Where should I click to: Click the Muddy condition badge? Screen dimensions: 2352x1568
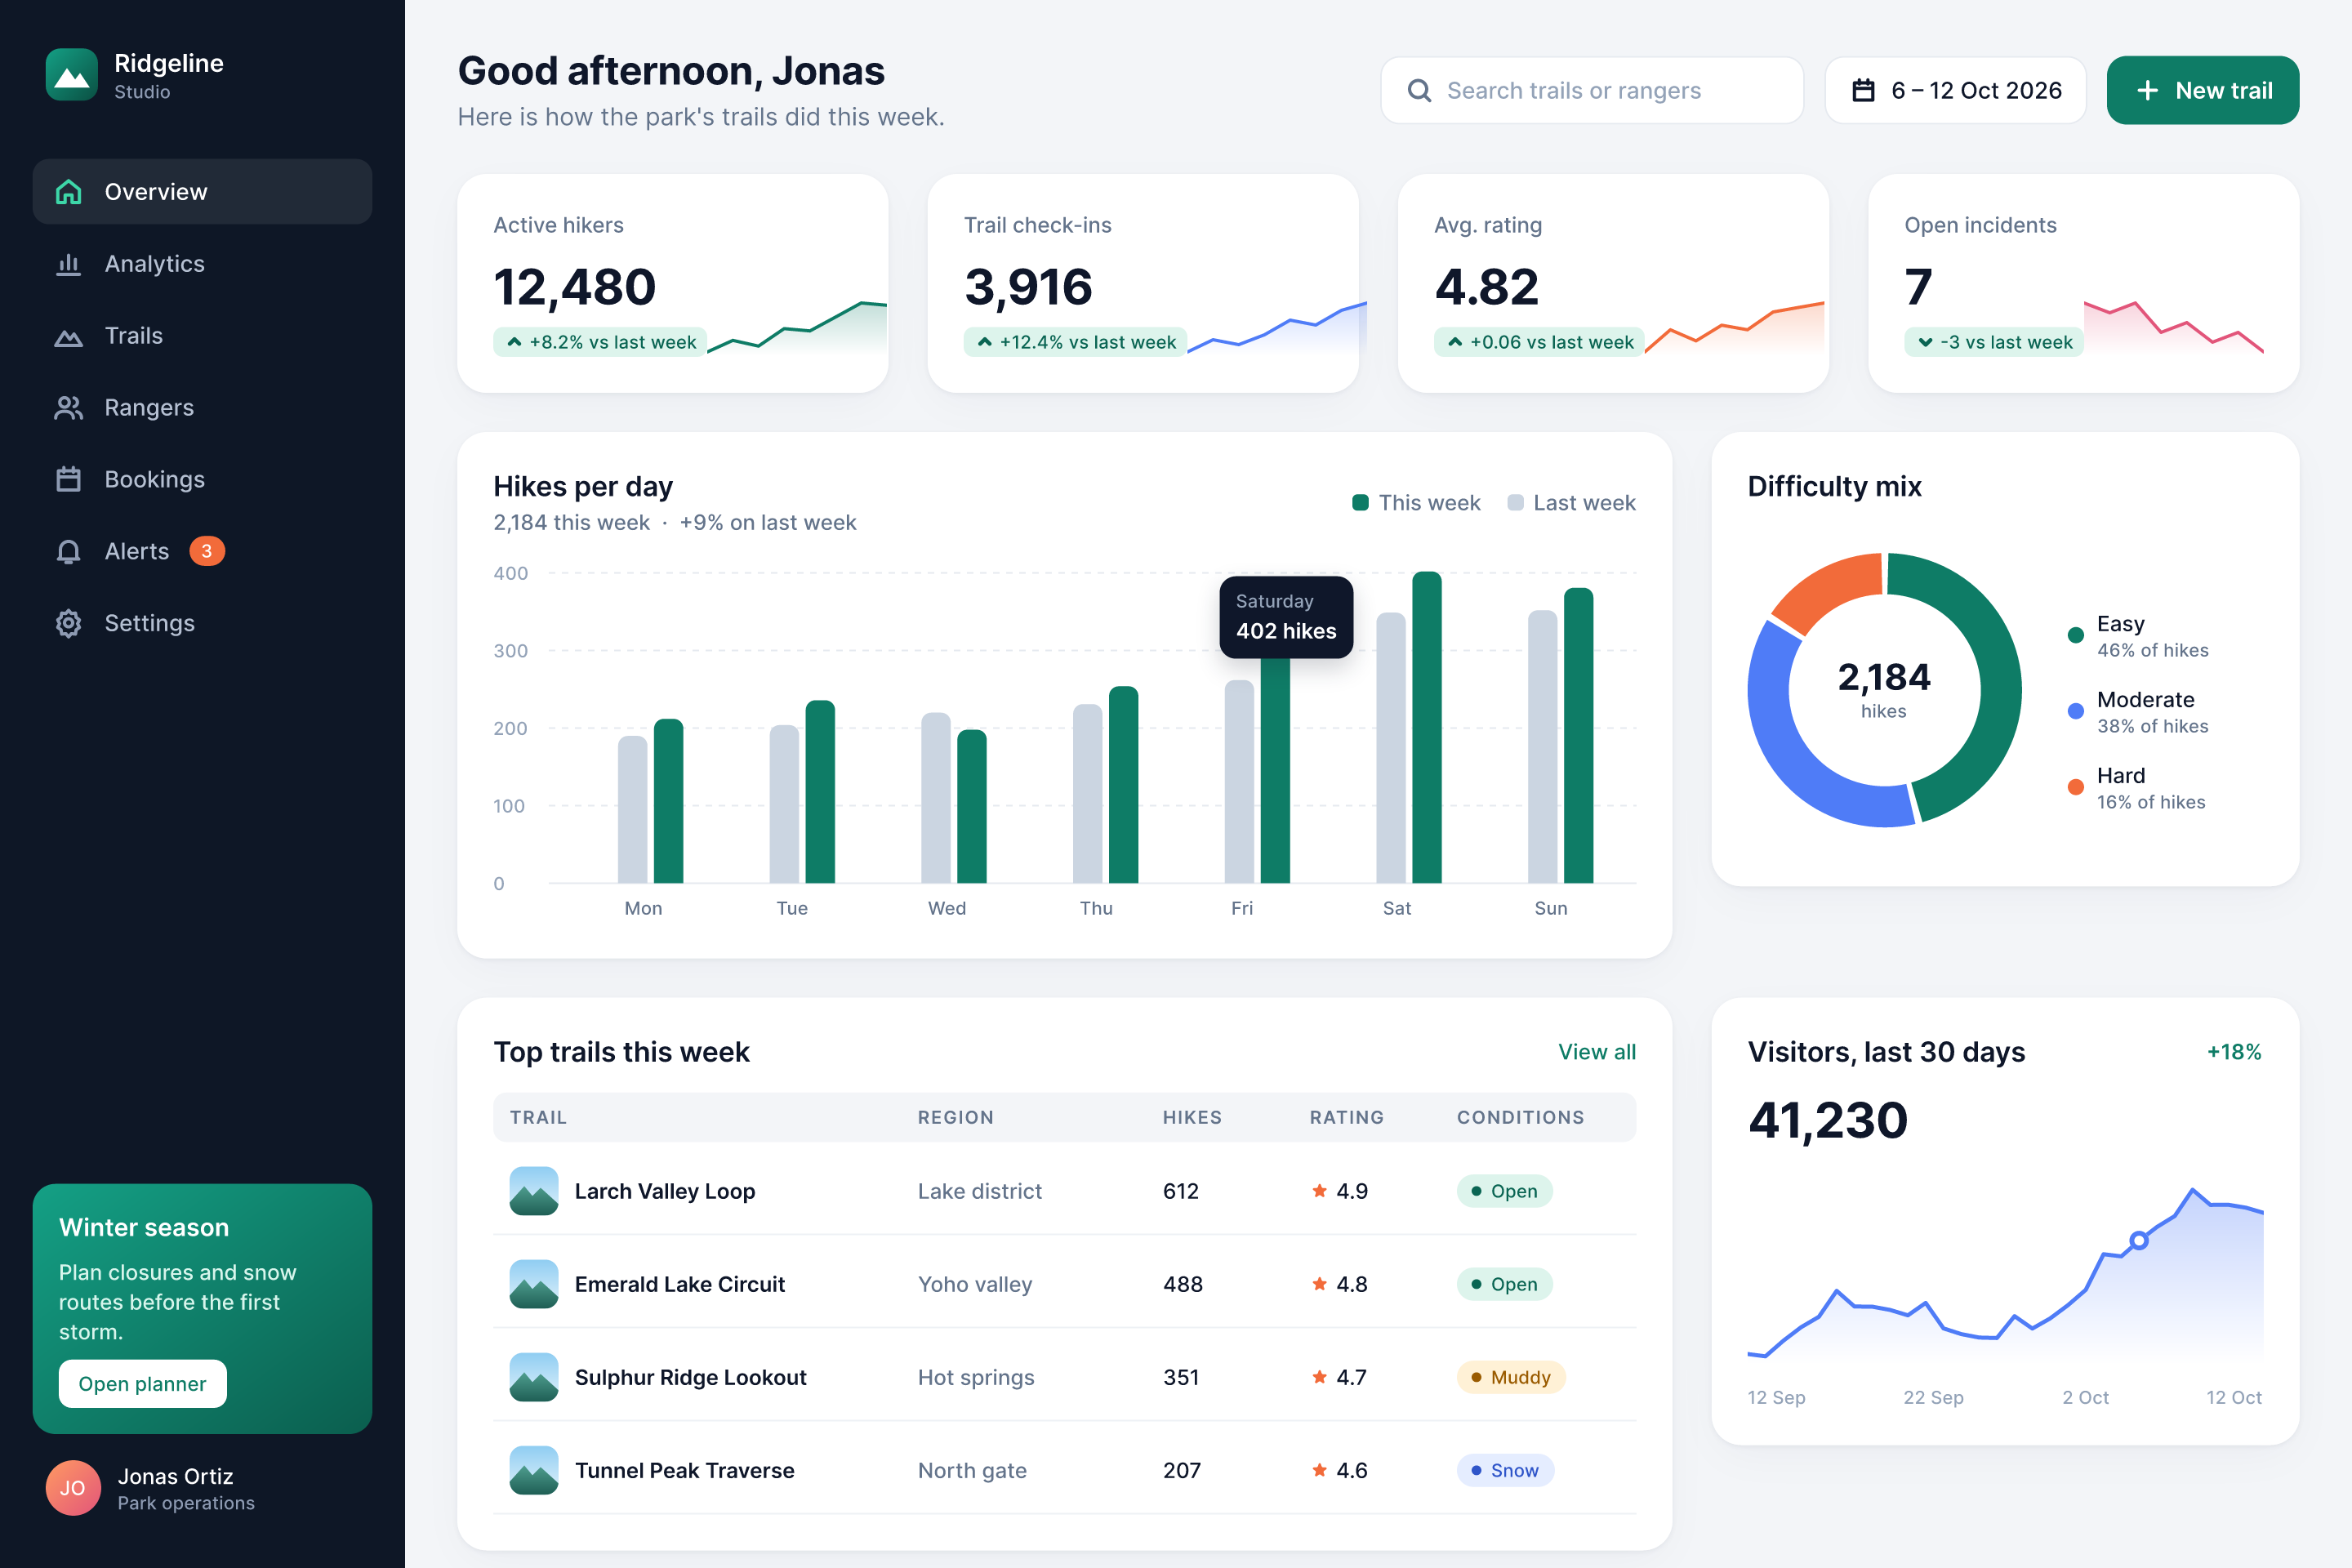click(x=1511, y=1377)
